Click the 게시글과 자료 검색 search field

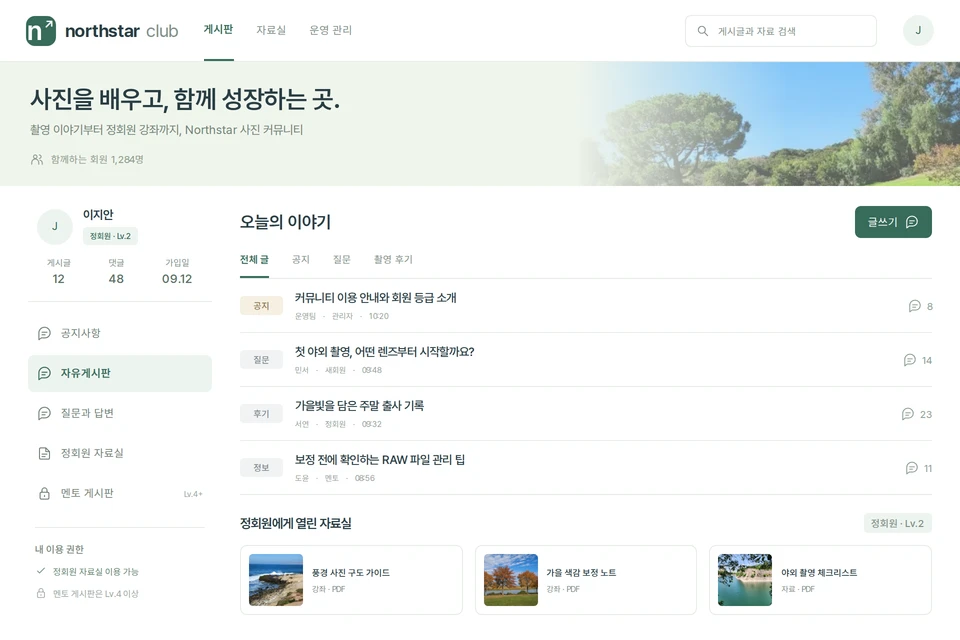(x=781, y=31)
